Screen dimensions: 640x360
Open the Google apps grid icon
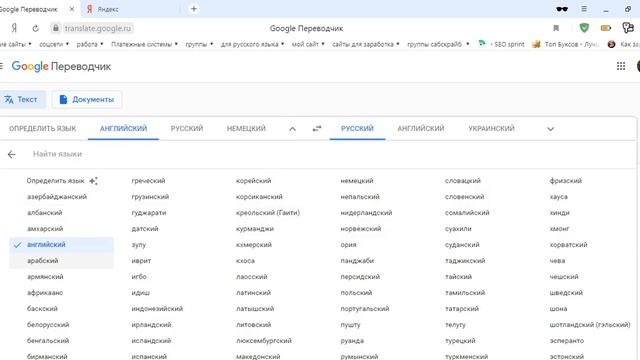point(621,66)
